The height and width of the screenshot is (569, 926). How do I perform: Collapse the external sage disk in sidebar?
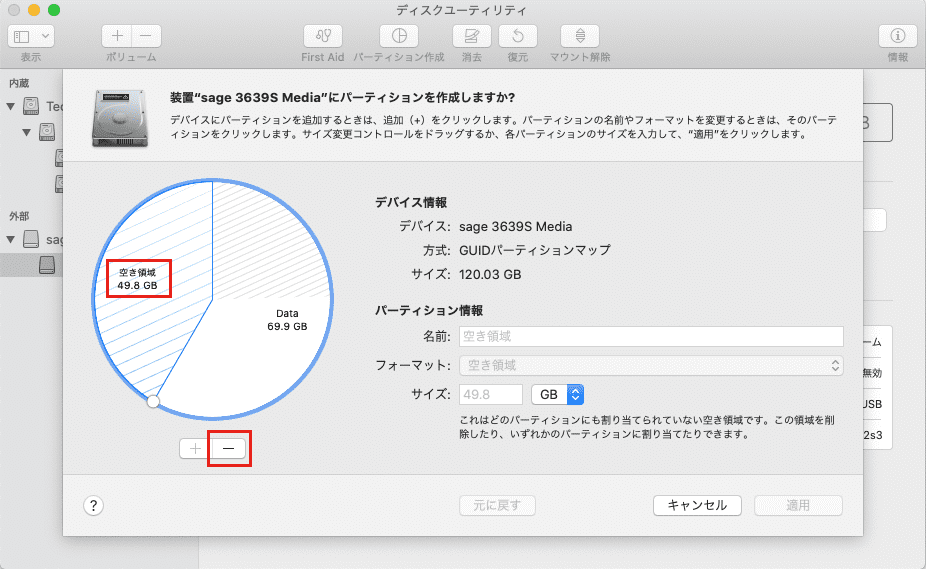12,240
